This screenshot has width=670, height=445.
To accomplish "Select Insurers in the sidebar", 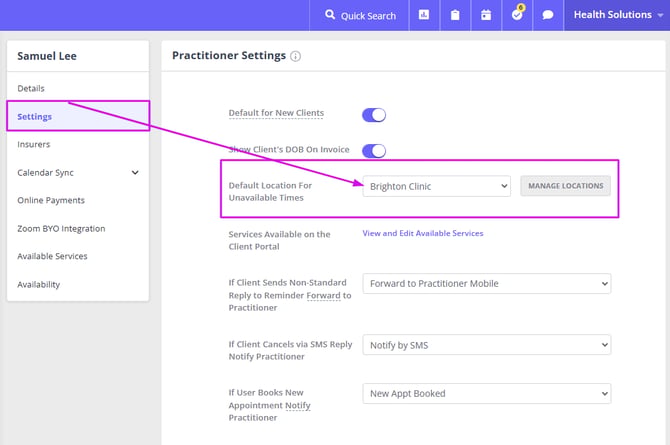I will (x=34, y=145).
